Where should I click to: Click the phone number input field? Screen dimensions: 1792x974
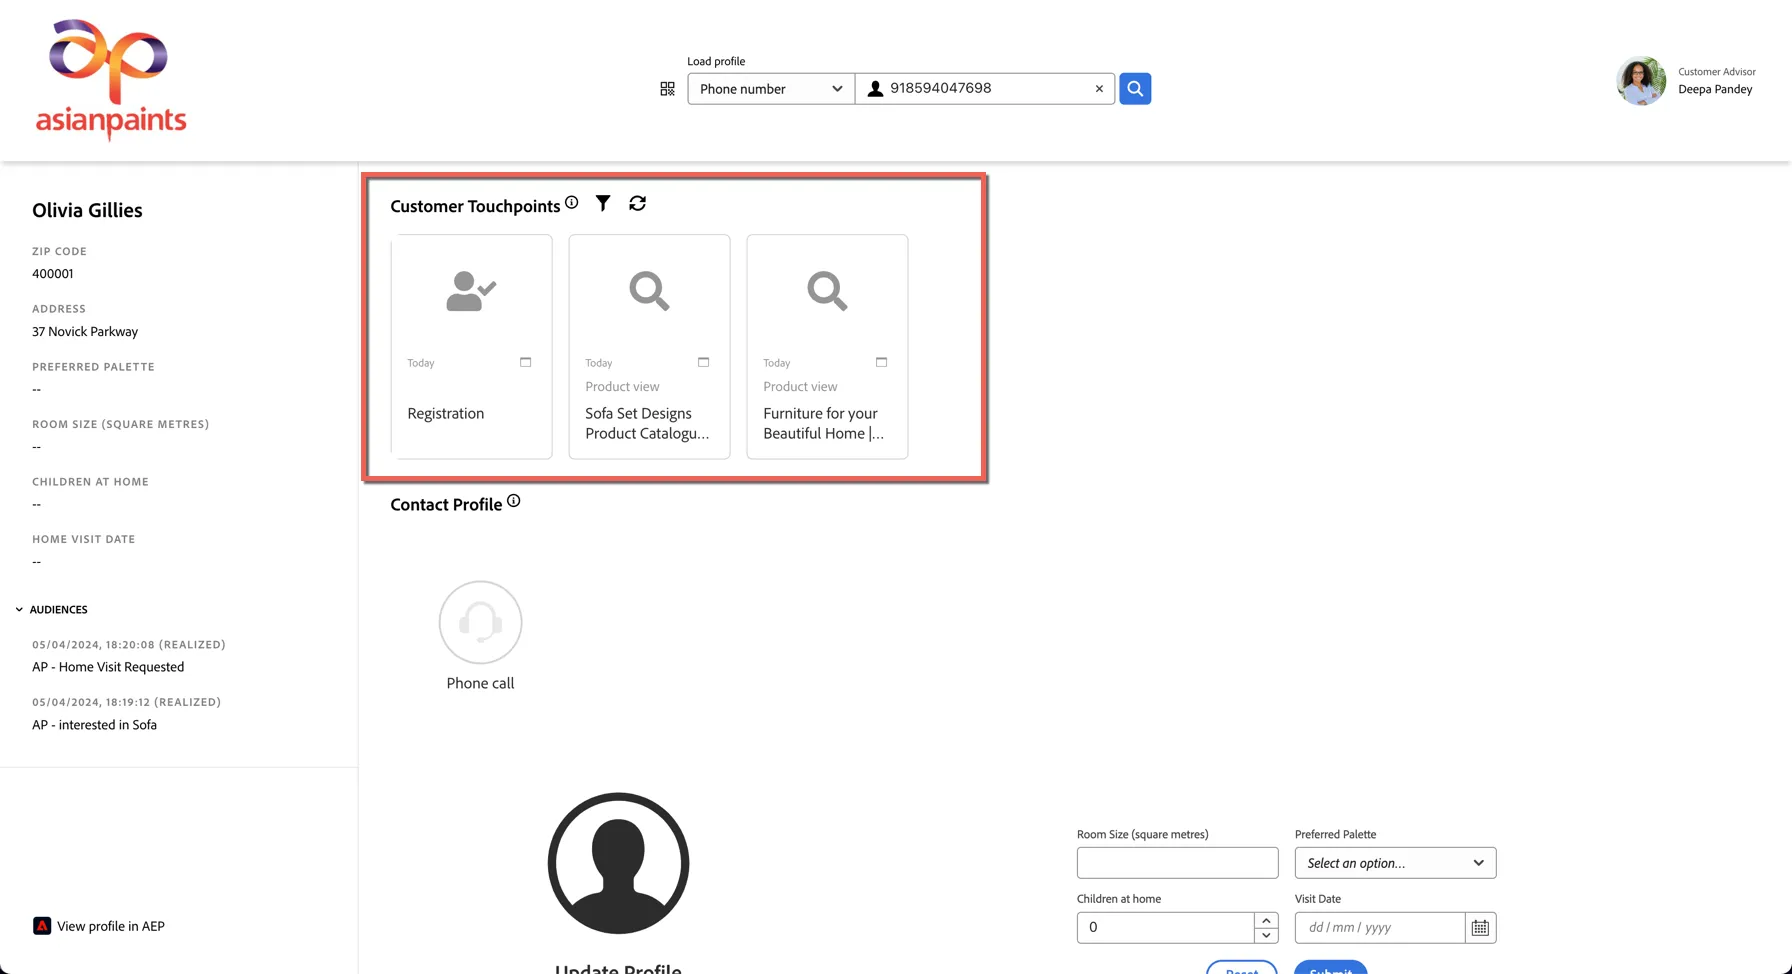pyautogui.click(x=985, y=89)
